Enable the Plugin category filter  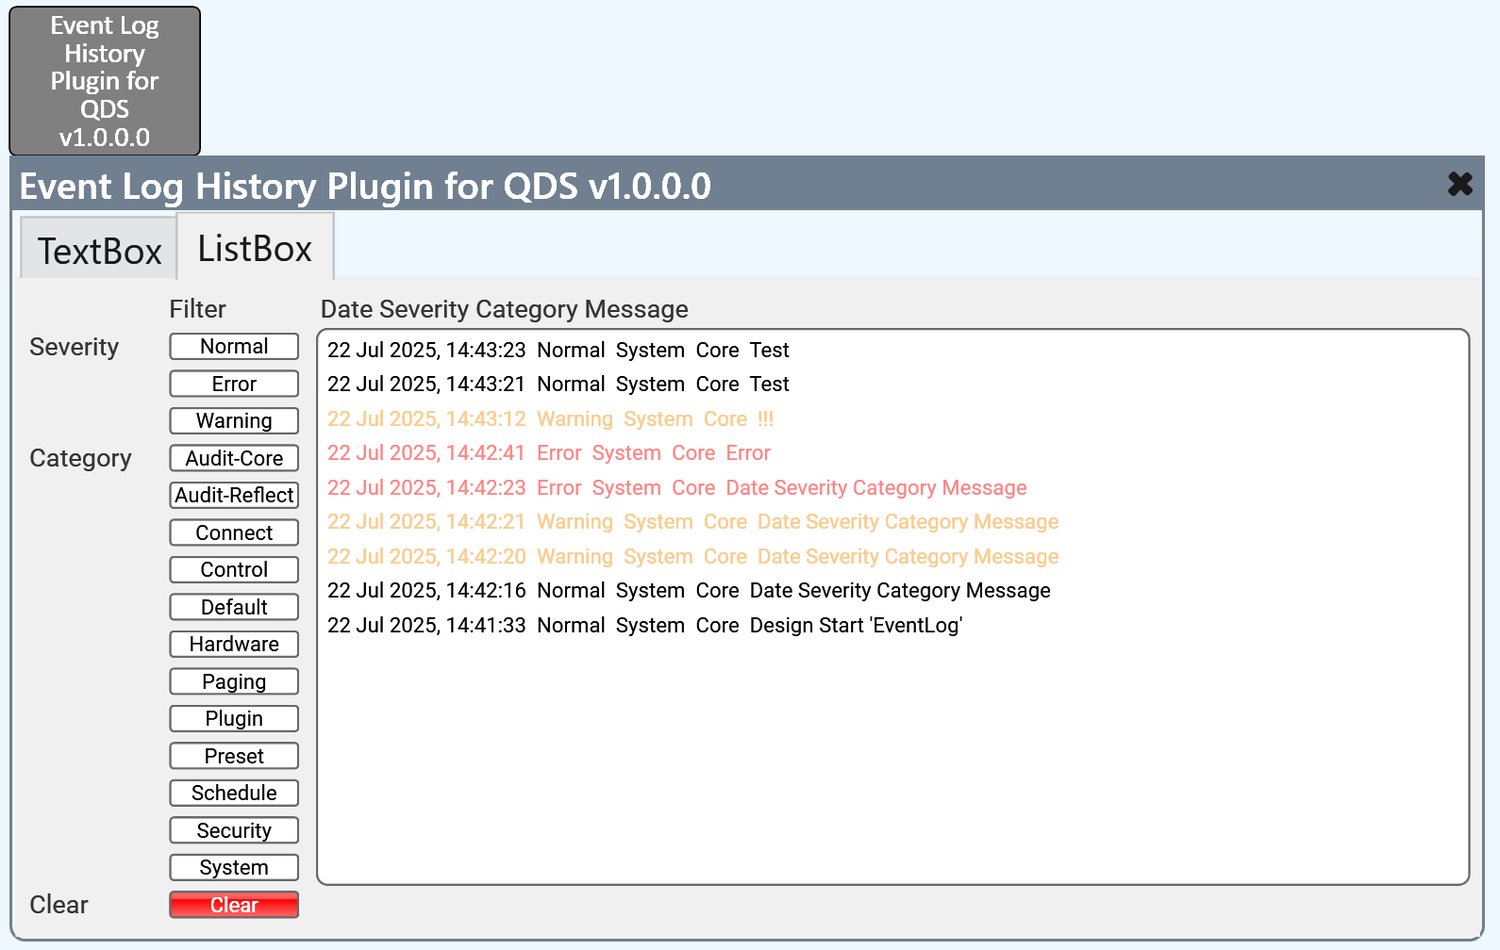pyautogui.click(x=234, y=719)
